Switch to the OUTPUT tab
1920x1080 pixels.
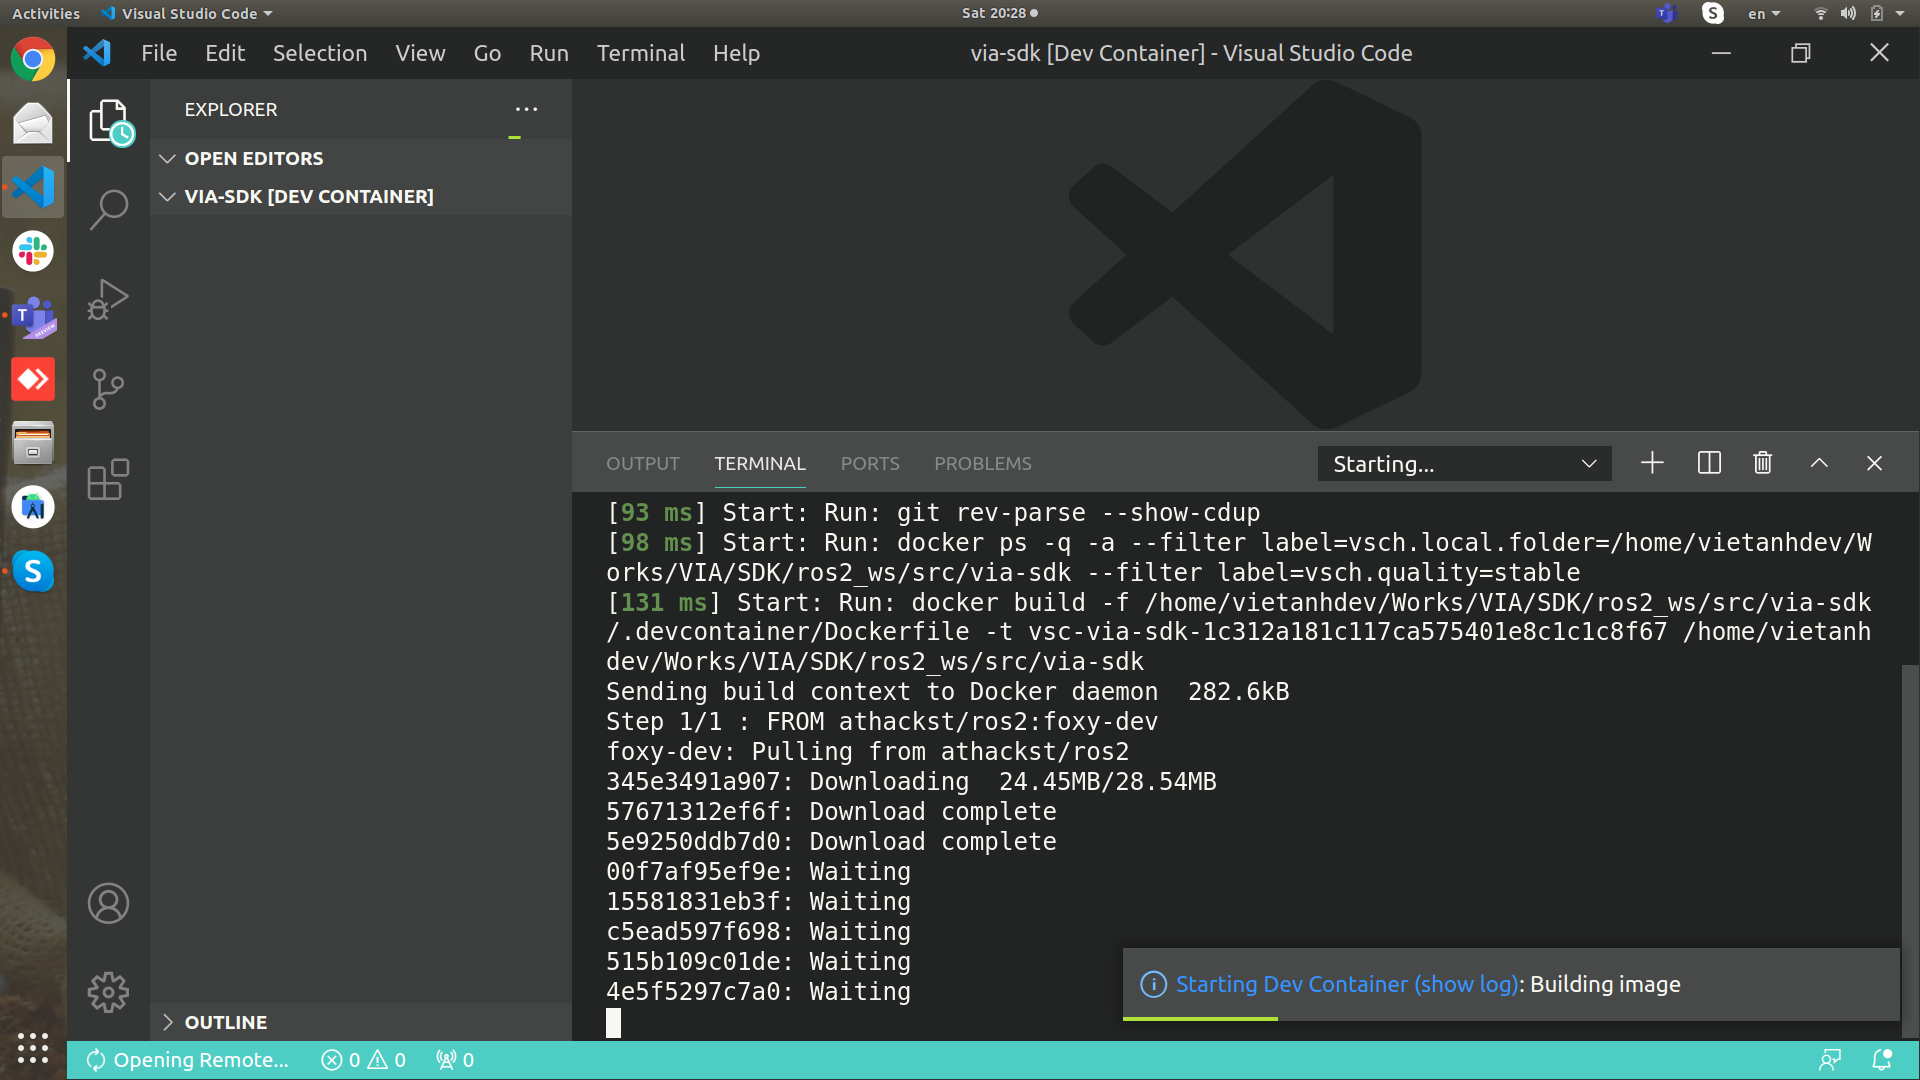point(642,464)
